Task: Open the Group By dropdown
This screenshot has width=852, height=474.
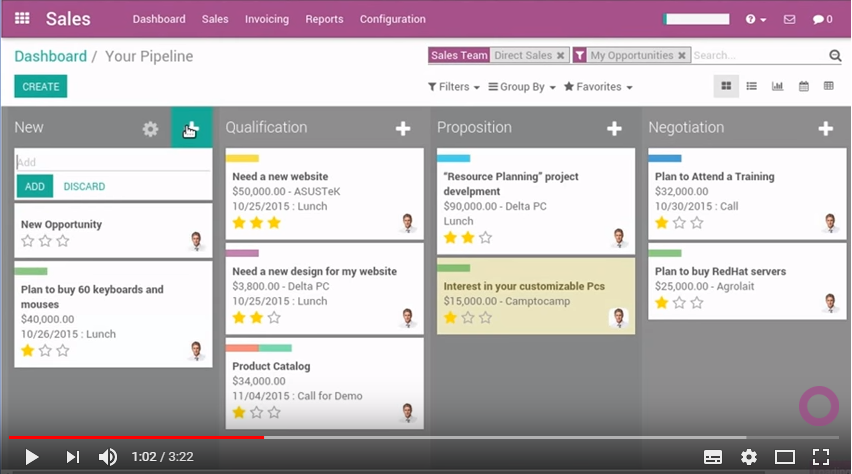Action: pos(522,87)
